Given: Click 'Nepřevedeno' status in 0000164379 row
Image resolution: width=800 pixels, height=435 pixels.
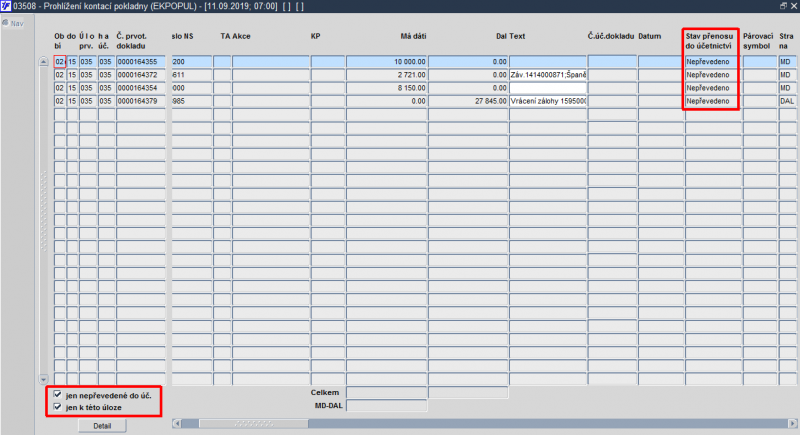Looking at the screenshot, I should pyautogui.click(x=711, y=101).
